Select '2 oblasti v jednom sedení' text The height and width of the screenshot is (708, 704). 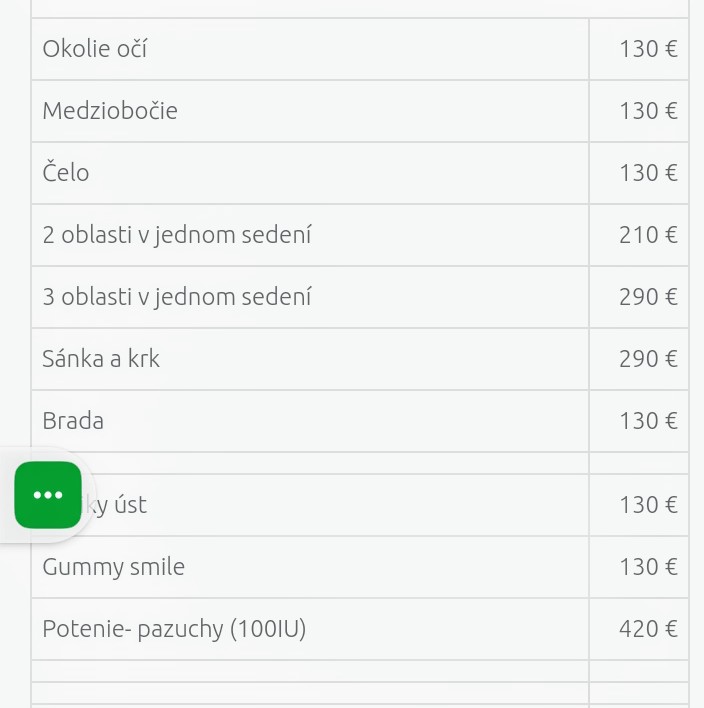point(177,235)
